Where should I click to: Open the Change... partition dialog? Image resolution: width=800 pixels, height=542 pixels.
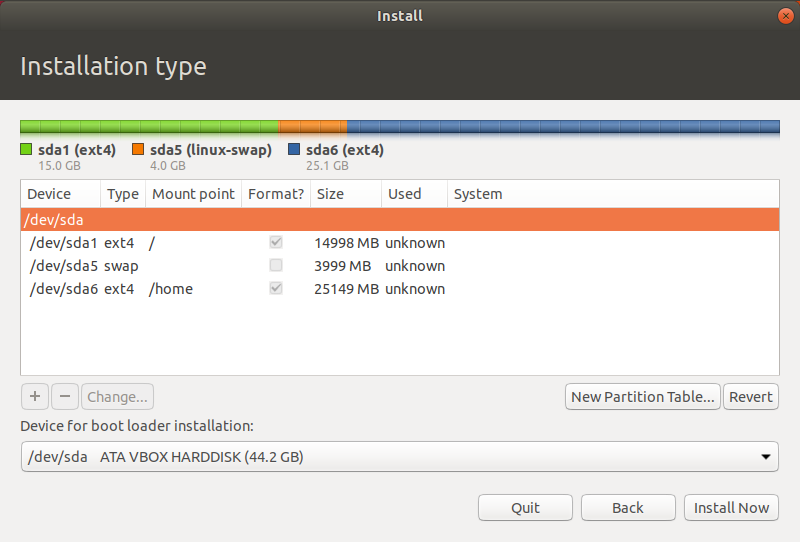[117, 397]
